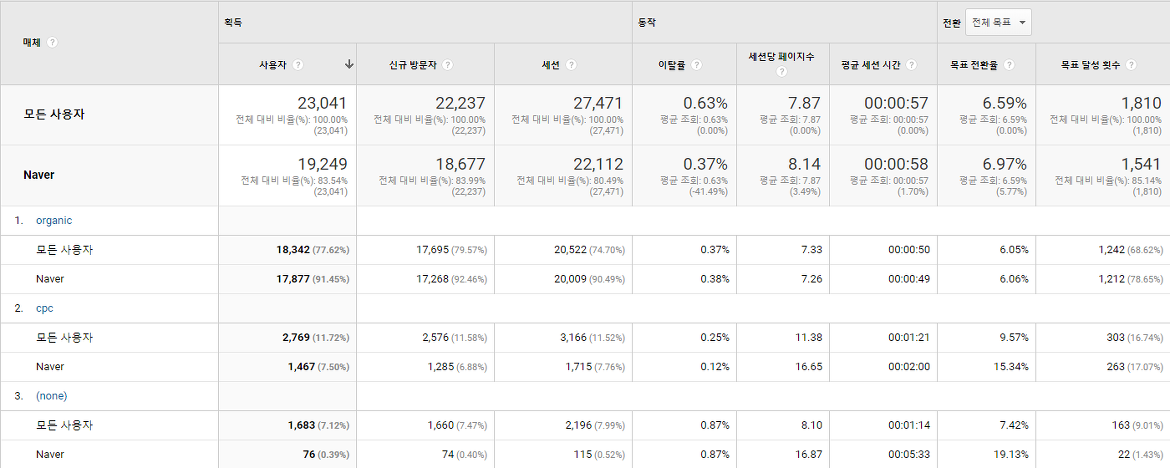Click Naver sessions value 22,112
Image resolution: width=1170 pixels, height=468 pixels.
(598, 164)
